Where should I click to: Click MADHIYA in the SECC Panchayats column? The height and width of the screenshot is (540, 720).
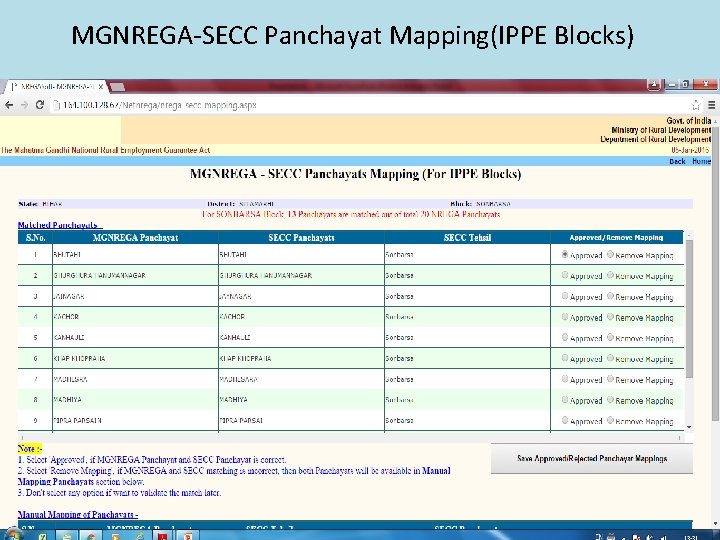[x=233, y=400]
